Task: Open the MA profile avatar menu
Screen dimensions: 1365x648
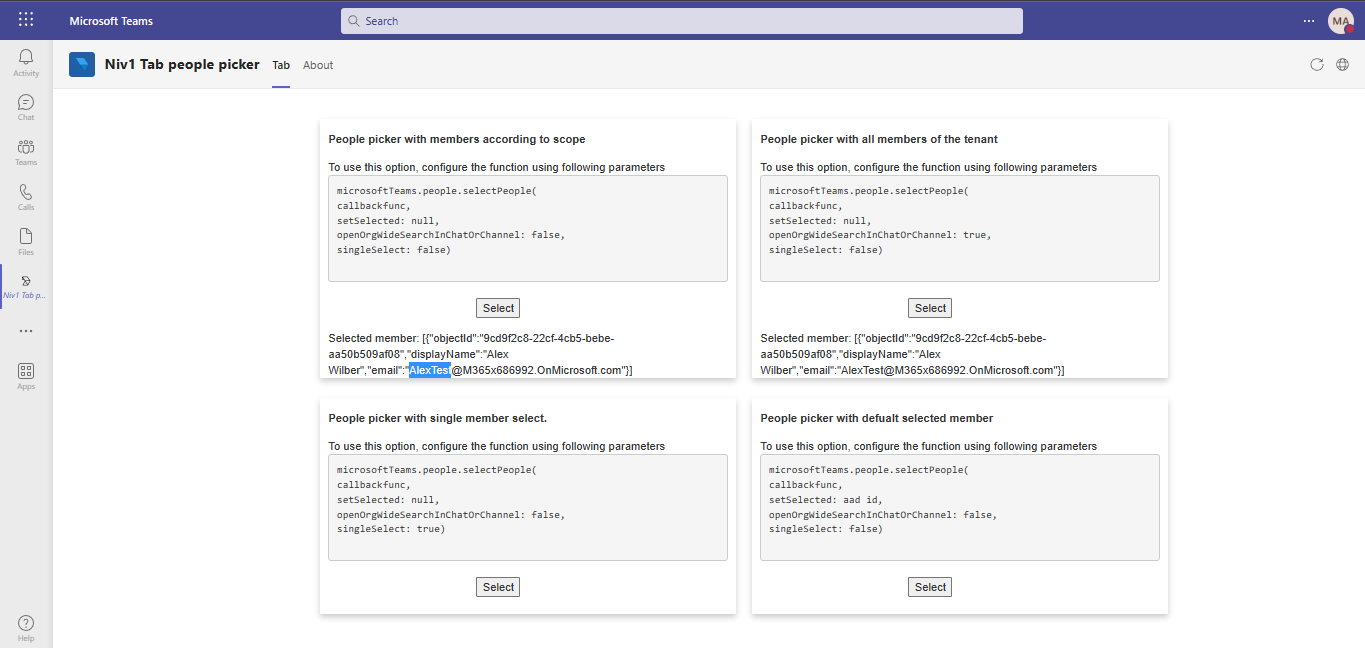Action: [x=1341, y=20]
